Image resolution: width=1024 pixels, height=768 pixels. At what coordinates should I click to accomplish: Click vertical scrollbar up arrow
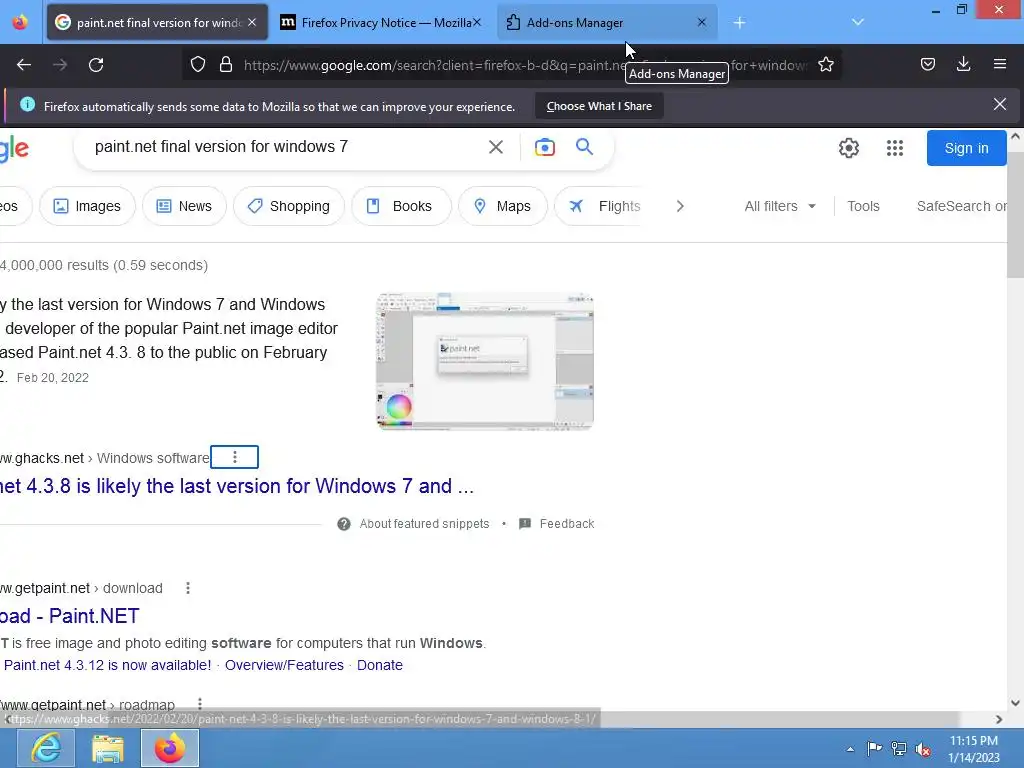(1015, 137)
